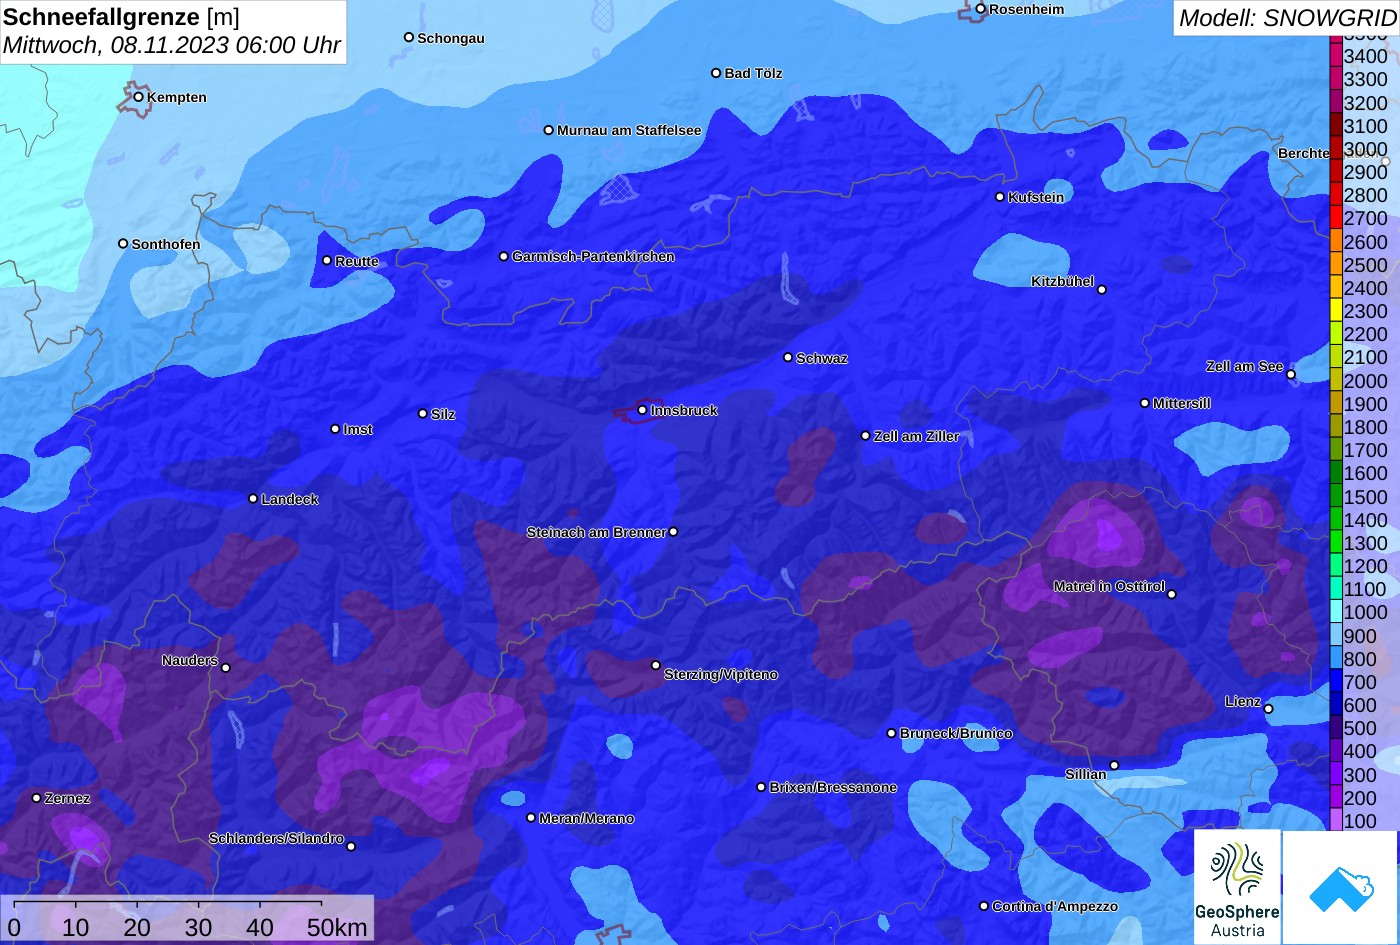Click the Murnau am Staffelsee label
The height and width of the screenshot is (945, 1400).
[x=629, y=130]
